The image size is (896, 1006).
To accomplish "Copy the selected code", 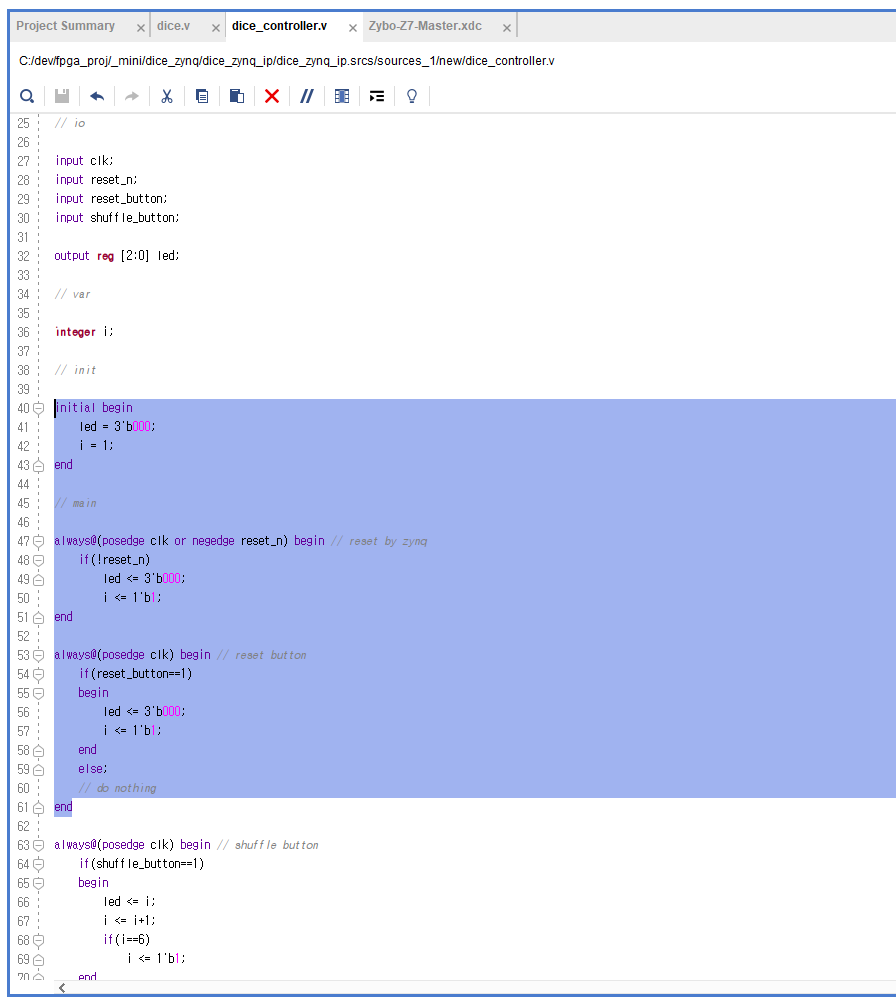I will pos(202,96).
